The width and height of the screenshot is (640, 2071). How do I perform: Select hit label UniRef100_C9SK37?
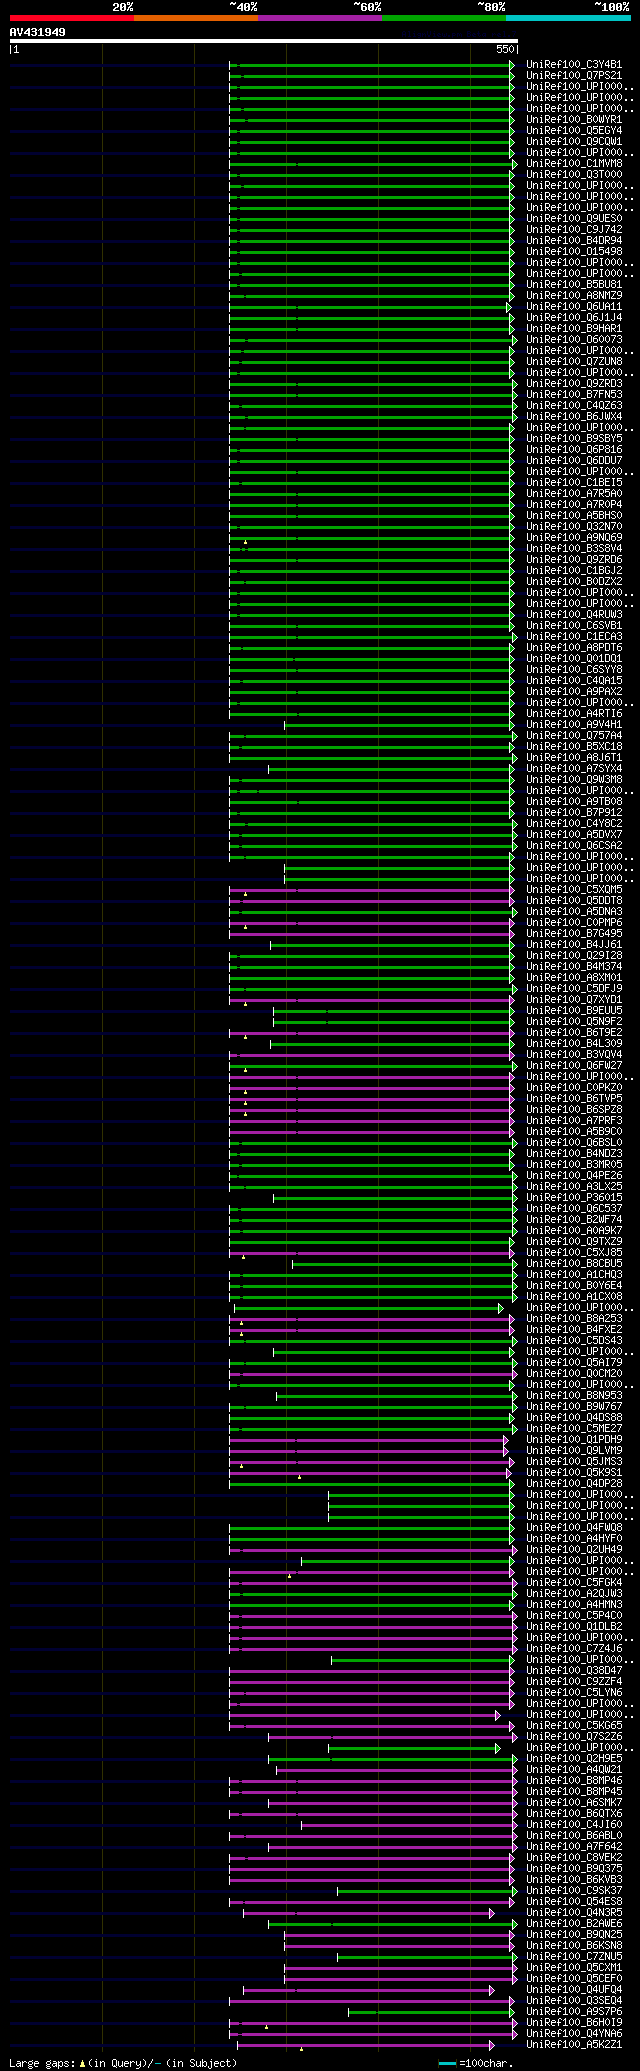pos(574,1891)
